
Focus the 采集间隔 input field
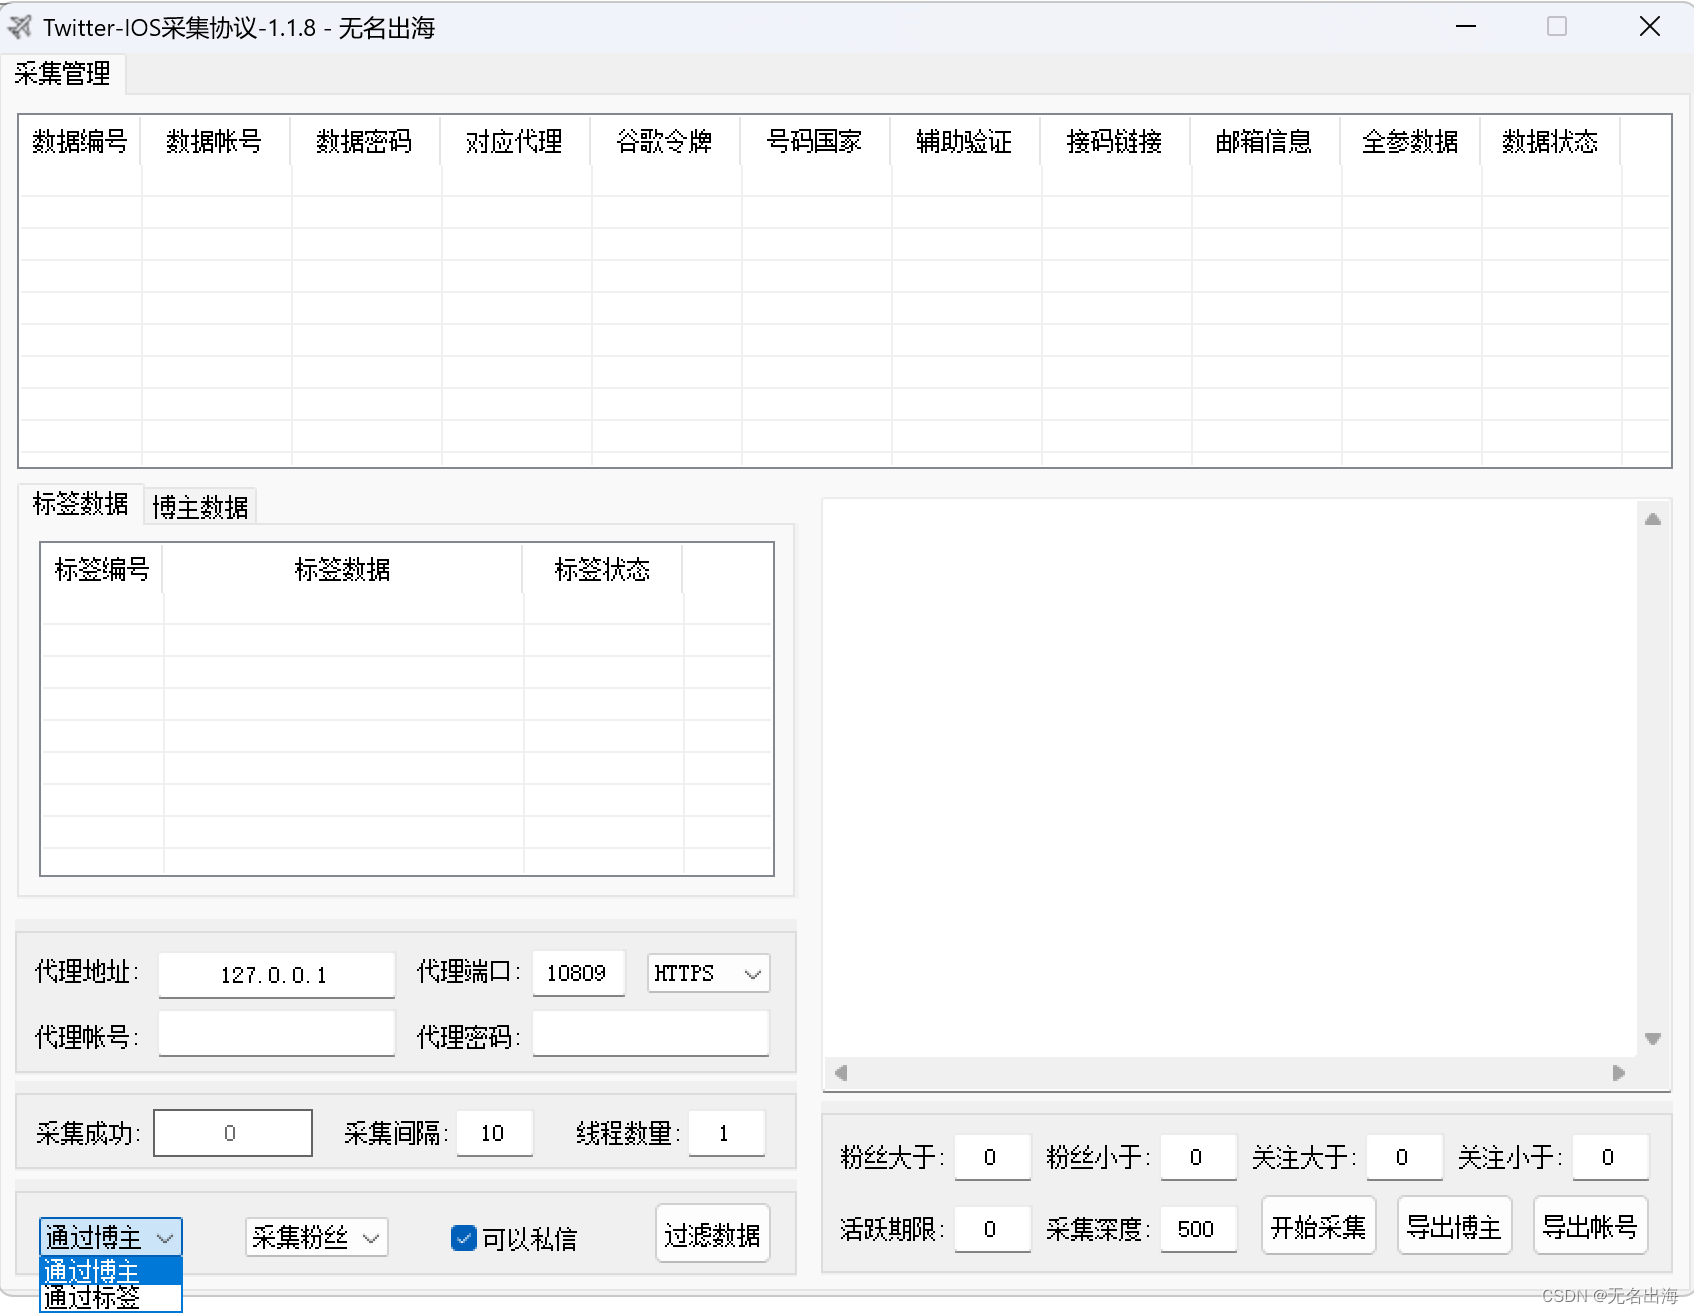[x=494, y=1133]
